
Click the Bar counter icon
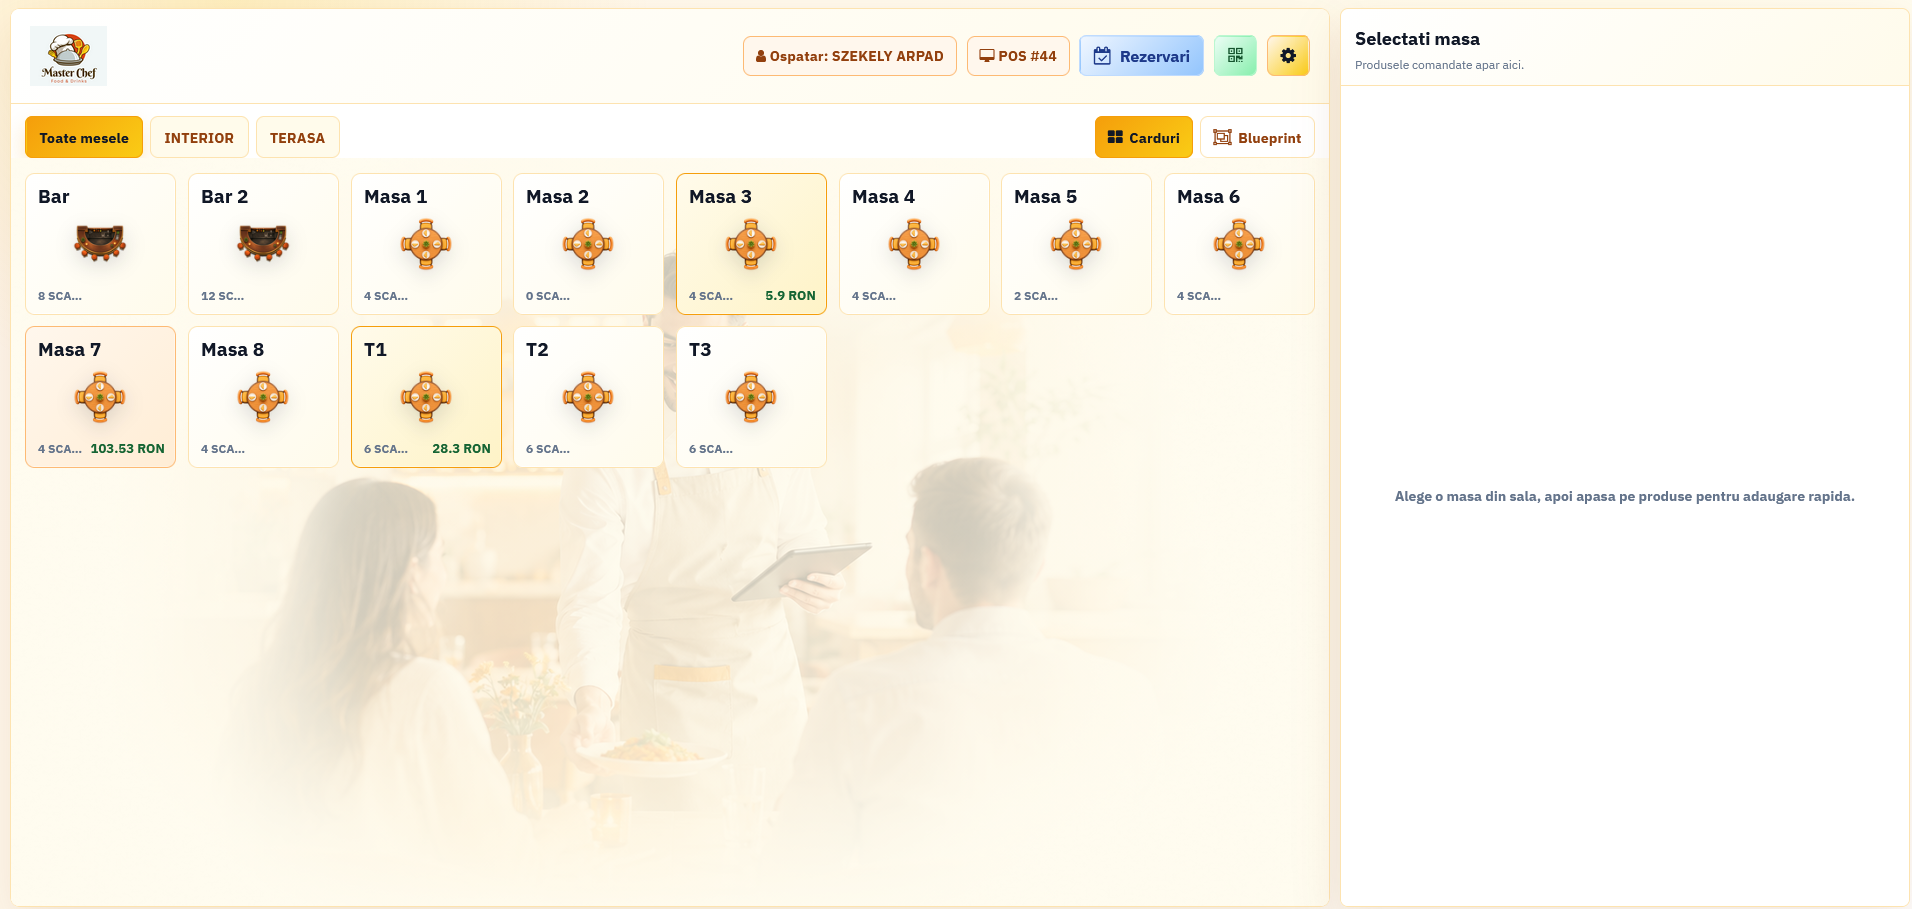(100, 243)
